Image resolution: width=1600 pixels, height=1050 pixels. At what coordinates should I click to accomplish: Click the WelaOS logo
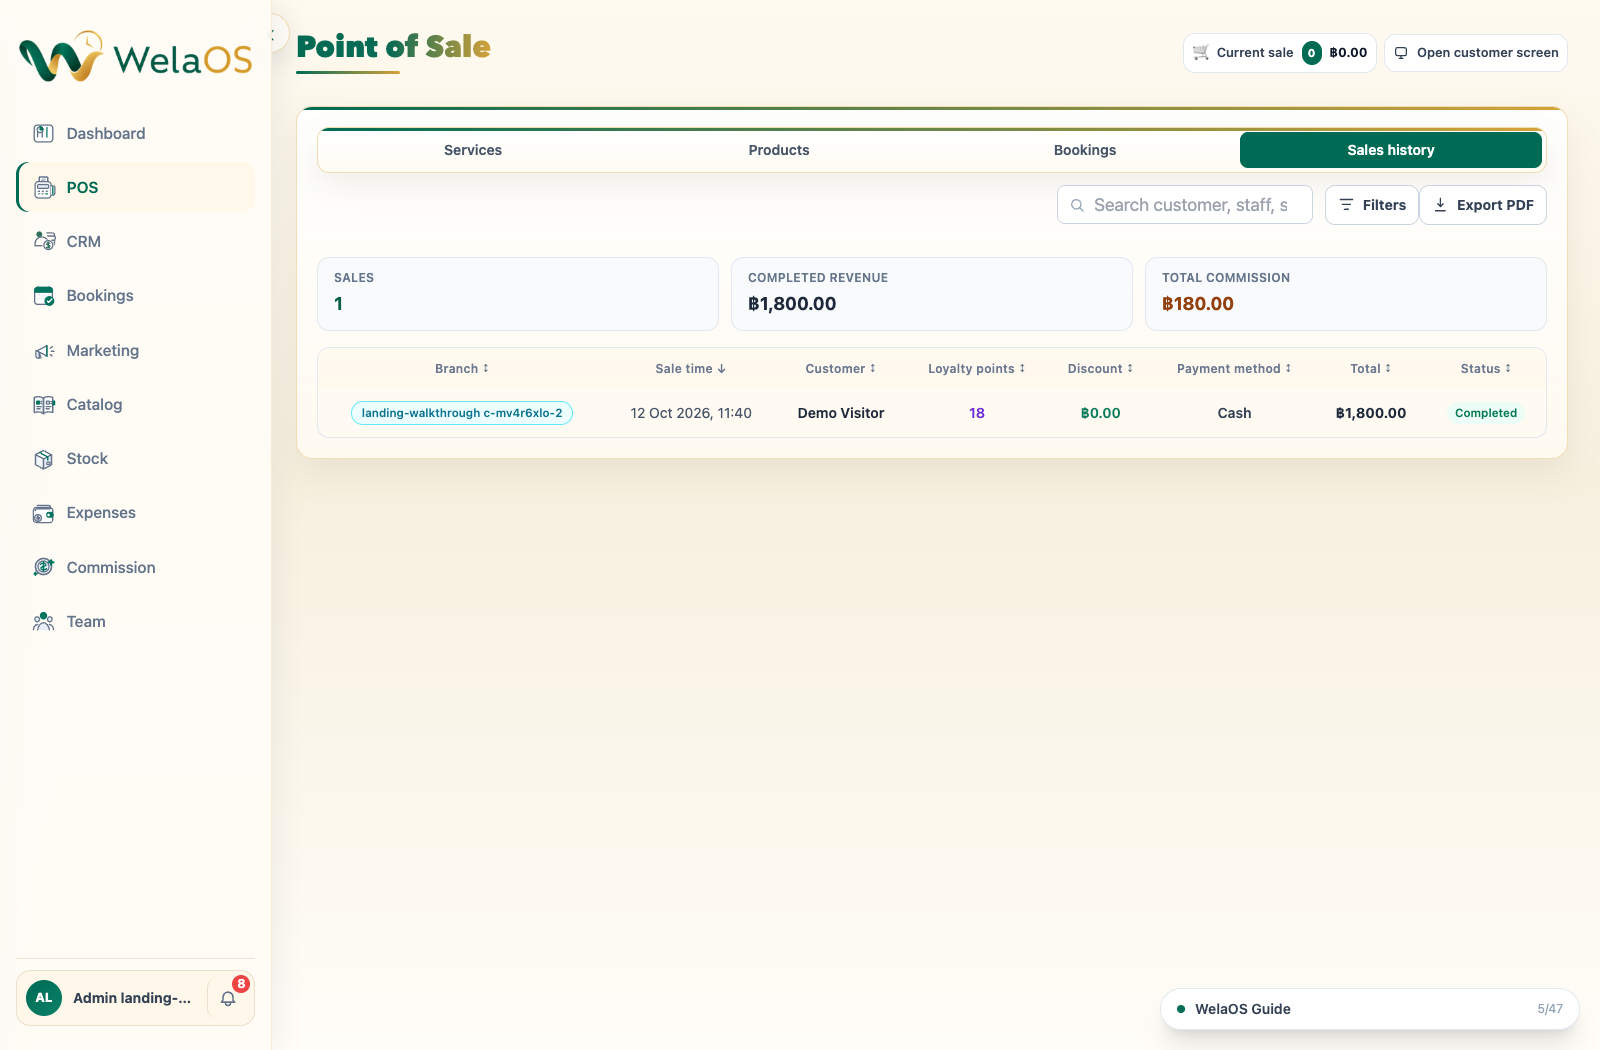[136, 57]
